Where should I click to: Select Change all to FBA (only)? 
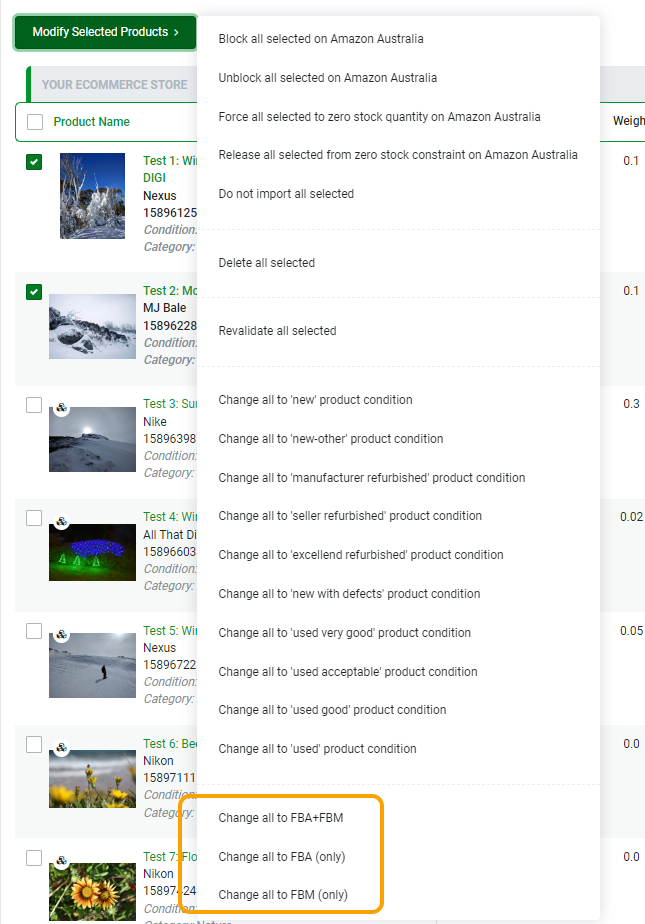(282, 857)
